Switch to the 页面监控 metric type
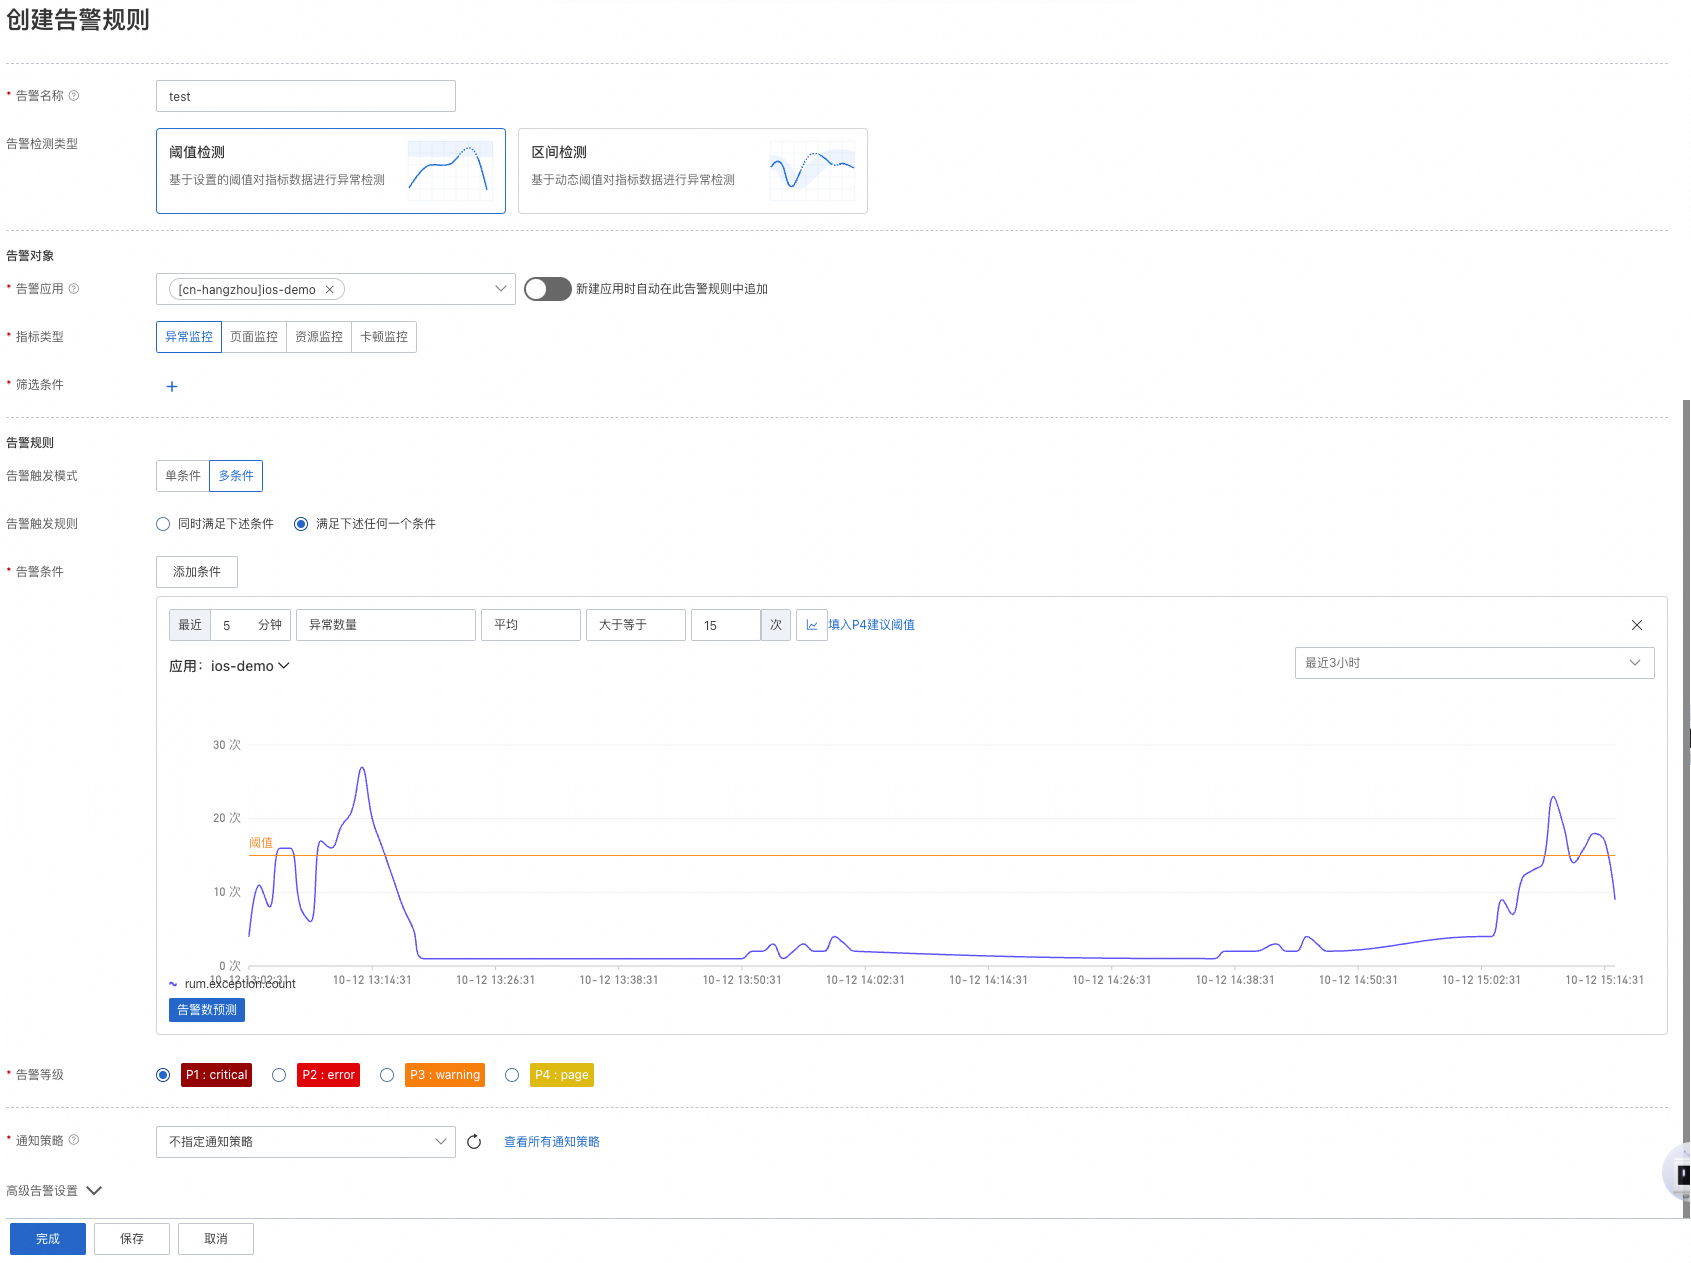This screenshot has width=1691, height=1263. 254,337
